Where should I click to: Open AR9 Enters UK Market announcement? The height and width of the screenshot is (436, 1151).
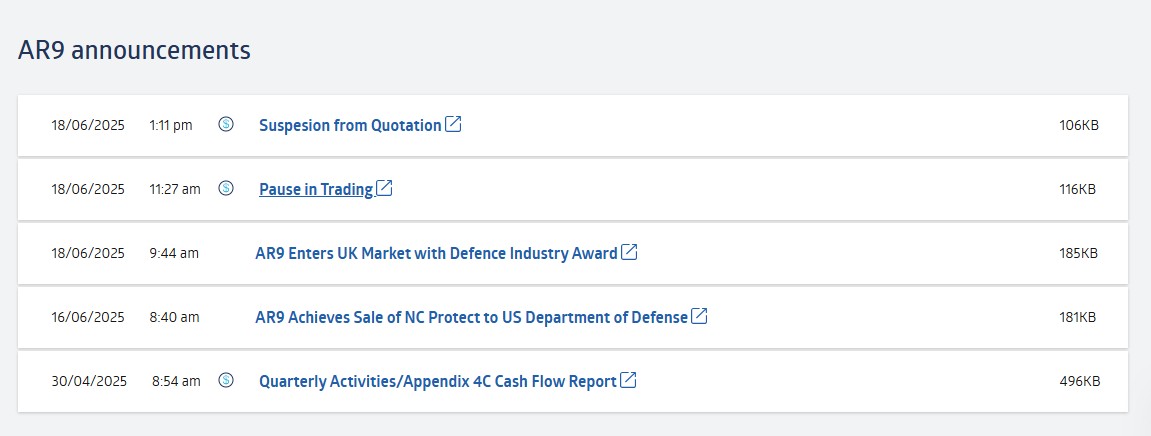[x=436, y=253]
